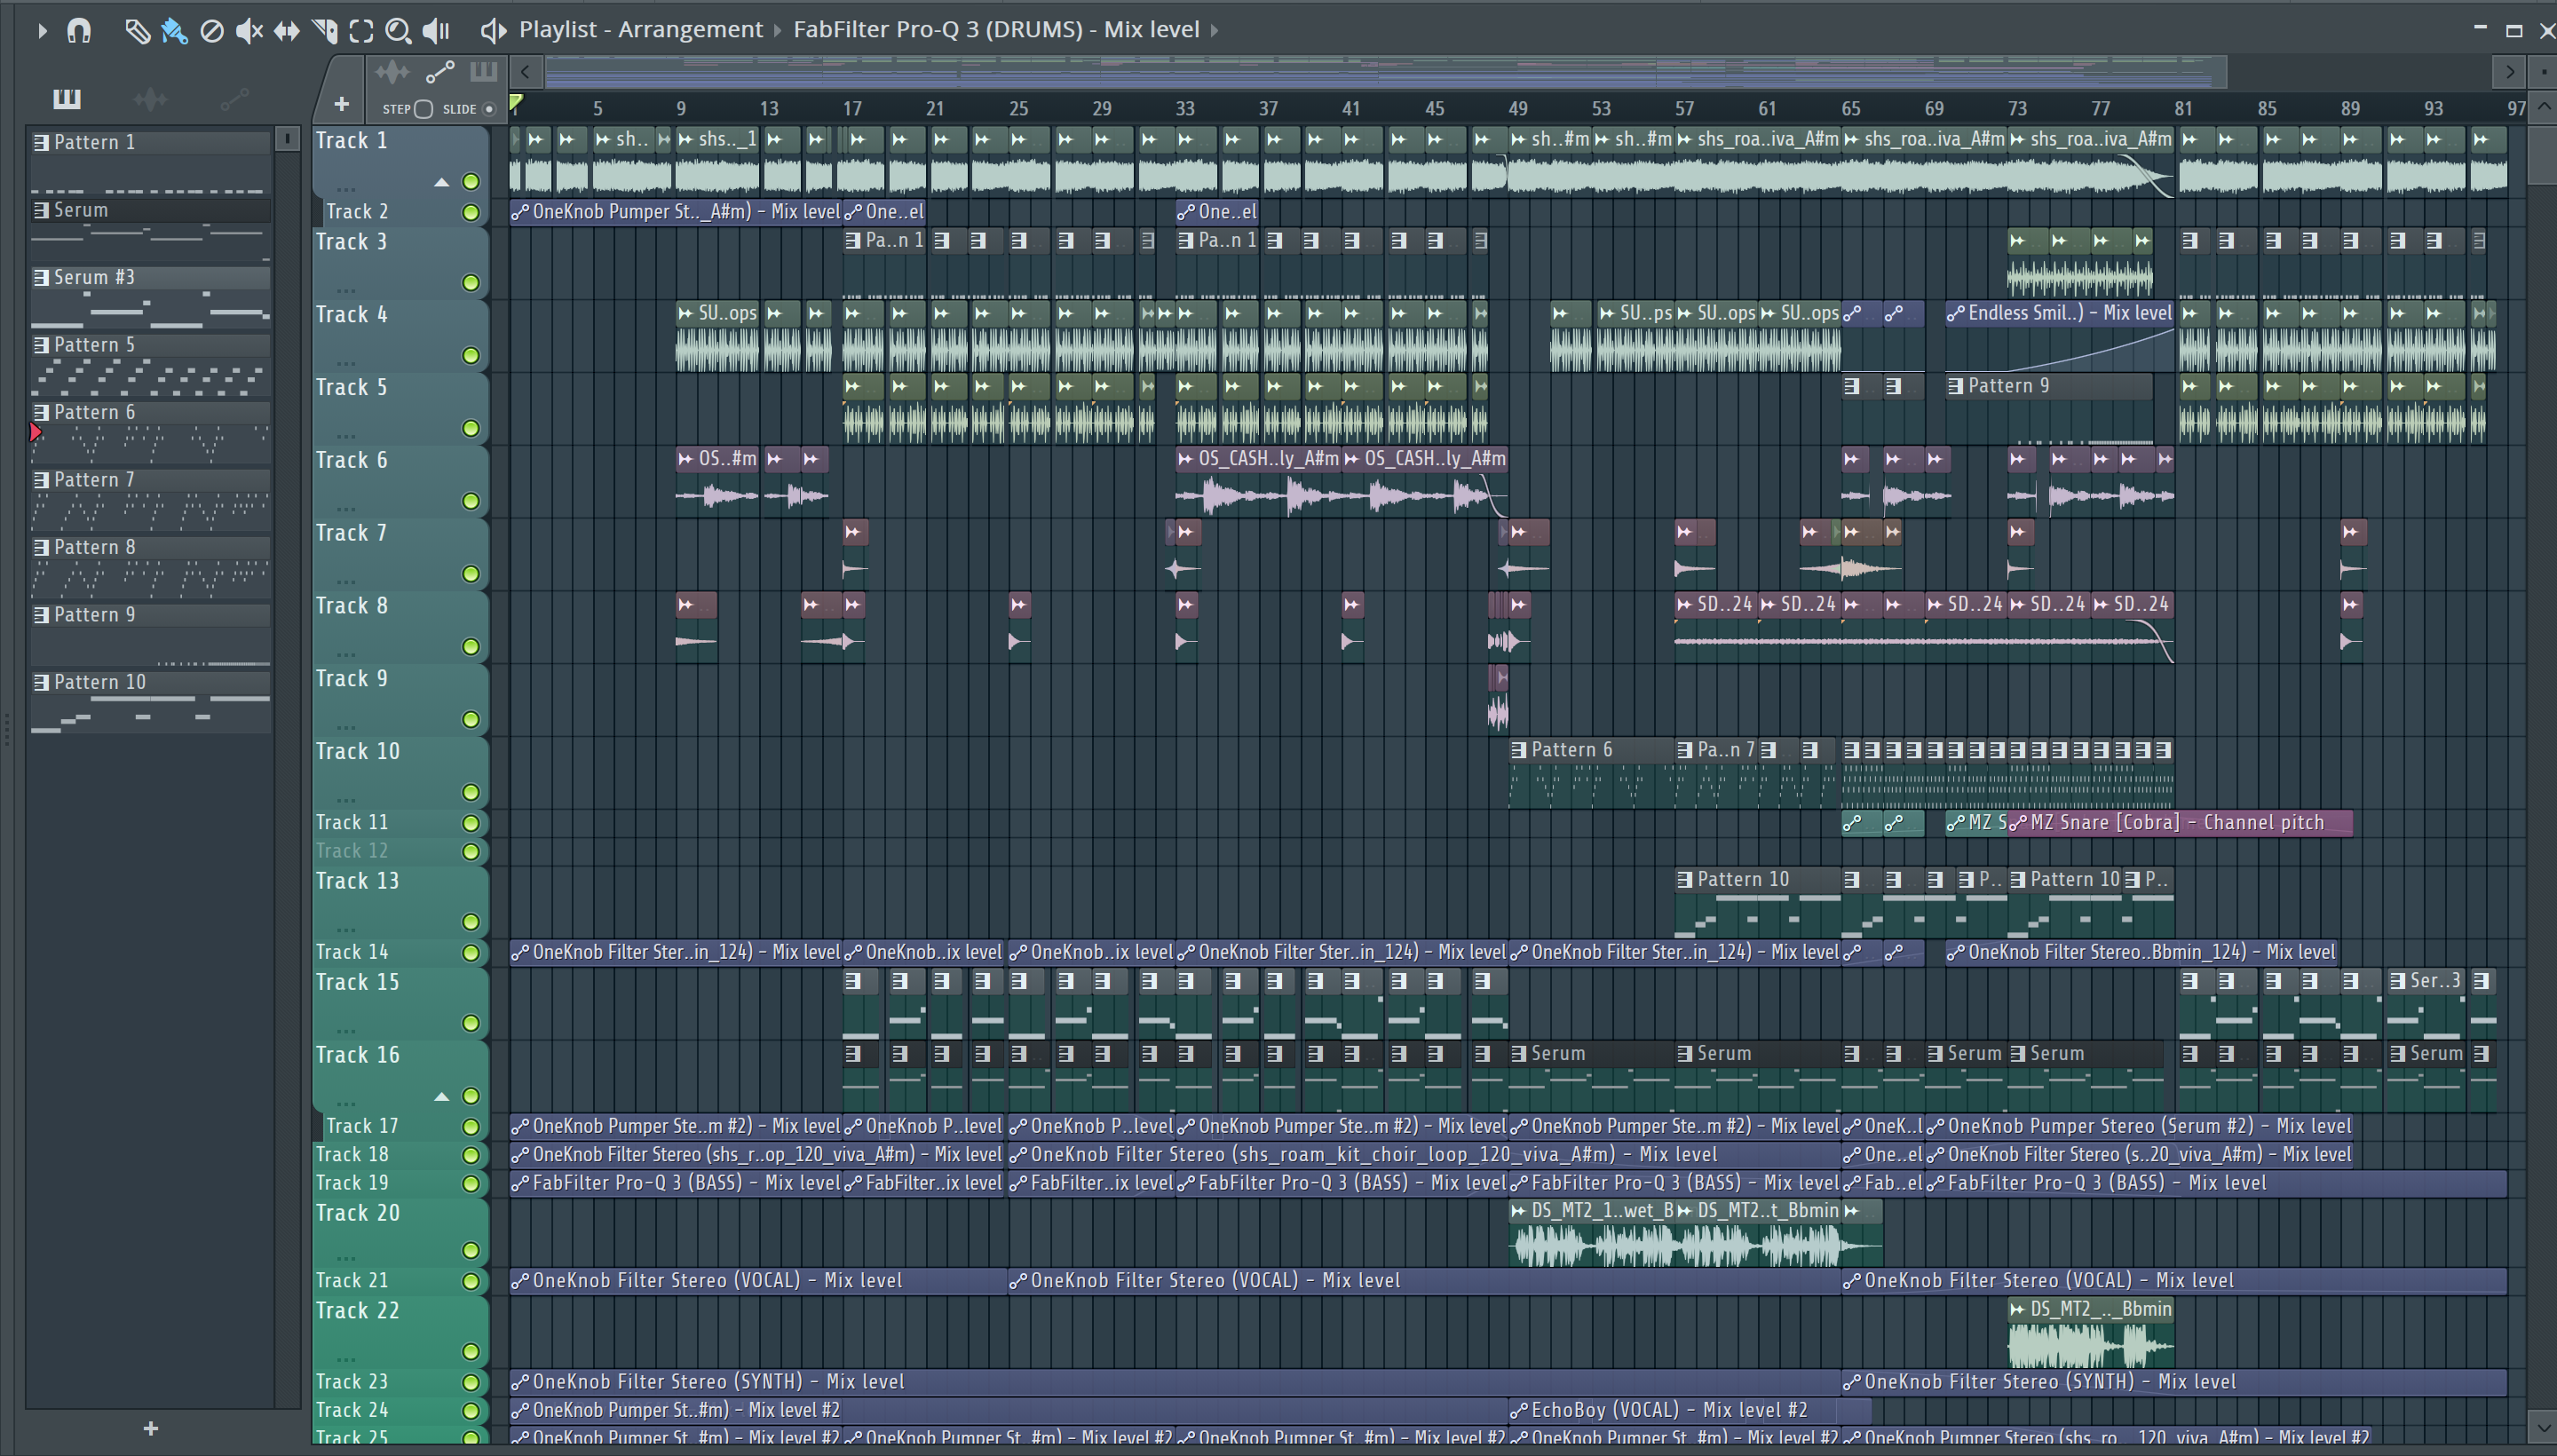Click the horizontal overview scroll thumb

(1385, 72)
